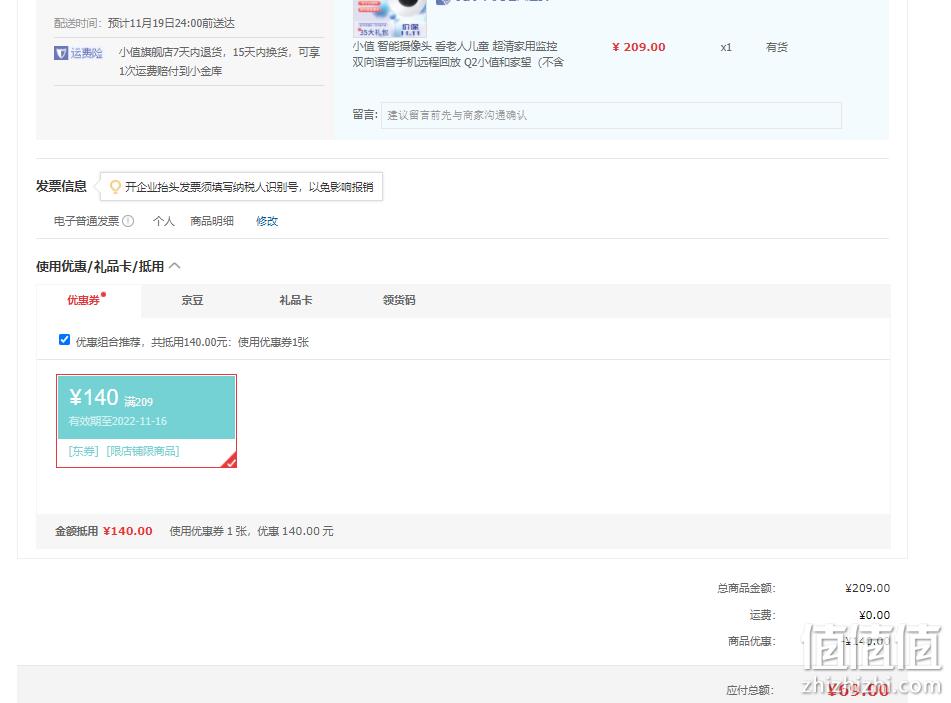Click the 留言 message input field
Image resolution: width=951 pixels, height=703 pixels.
coord(611,115)
